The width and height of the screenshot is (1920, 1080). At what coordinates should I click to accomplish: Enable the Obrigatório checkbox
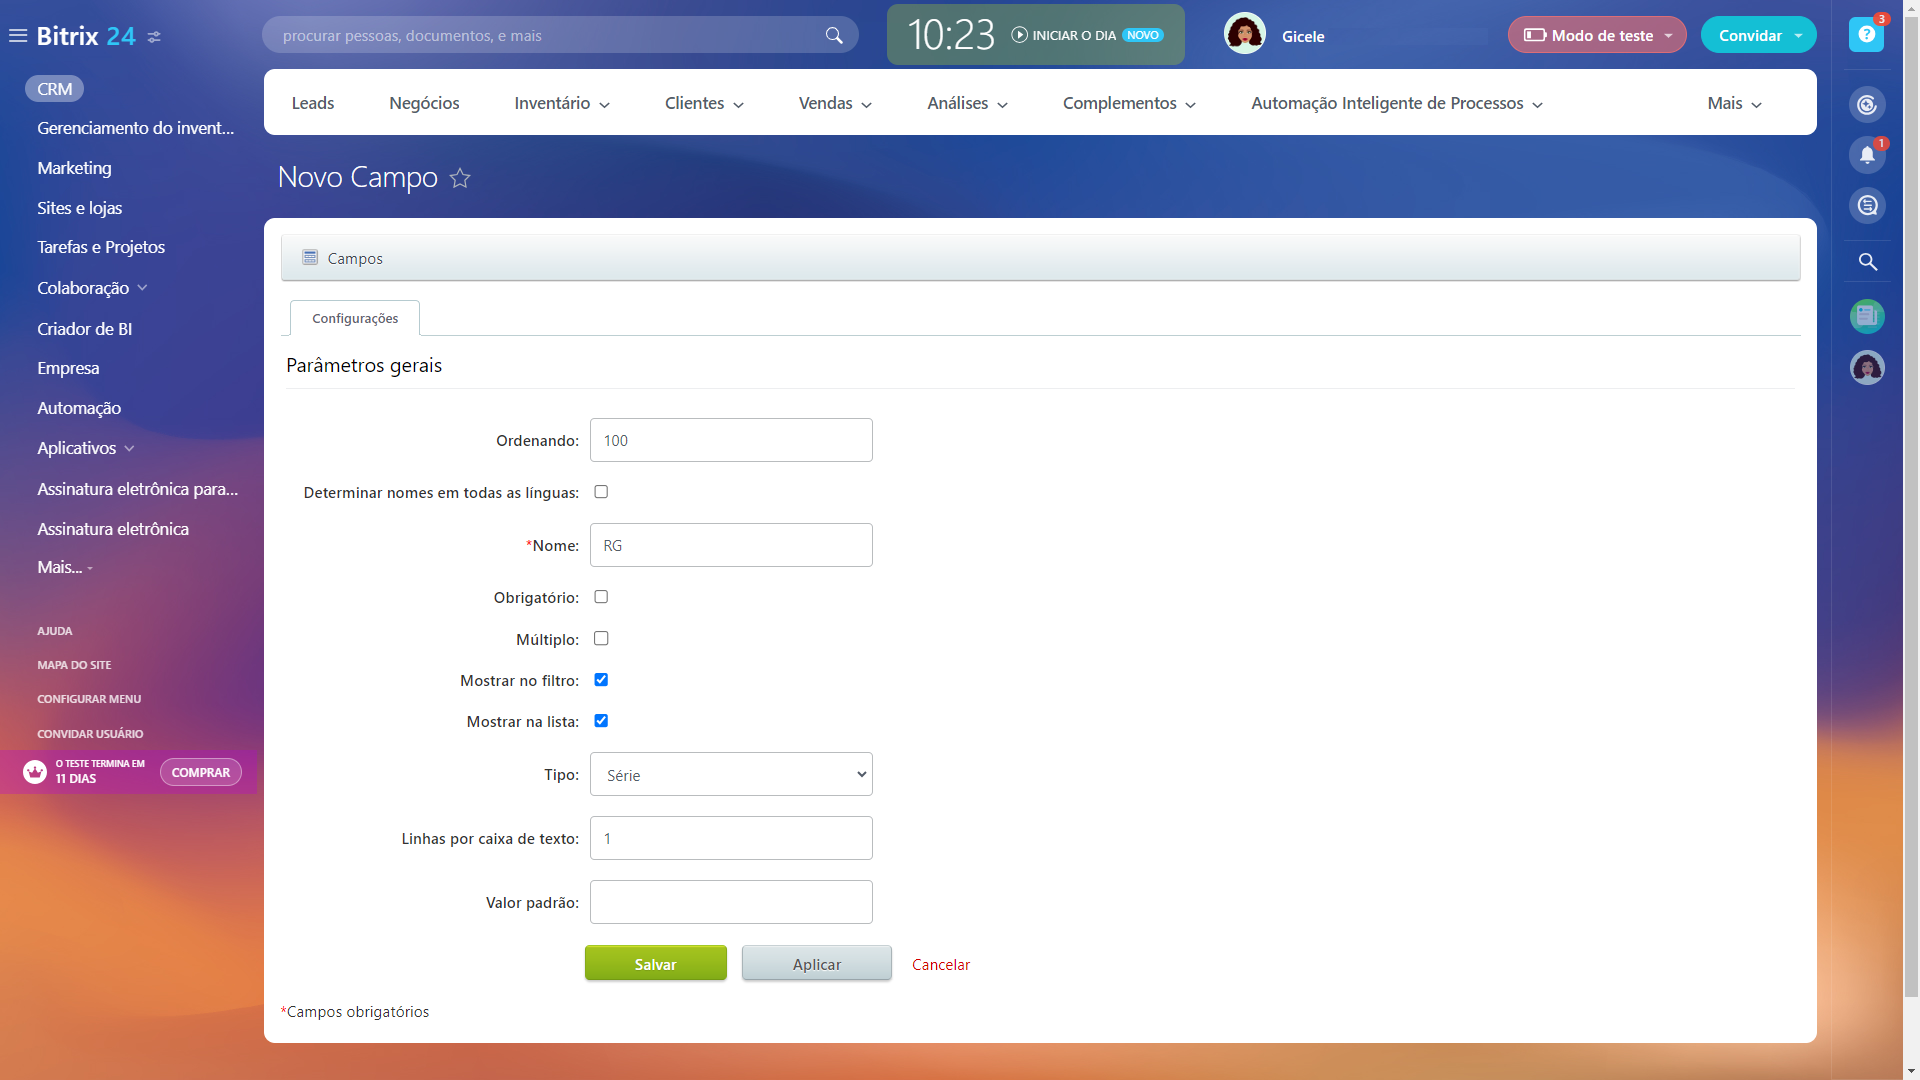click(601, 597)
